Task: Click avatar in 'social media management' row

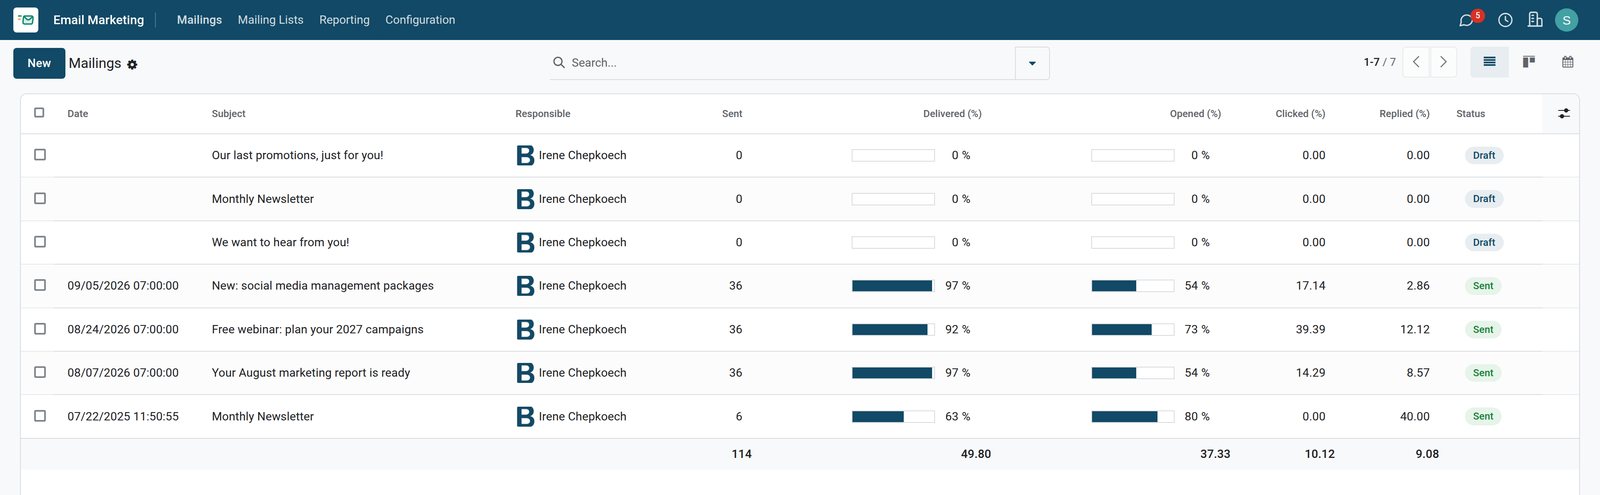Action: pos(525,286)
